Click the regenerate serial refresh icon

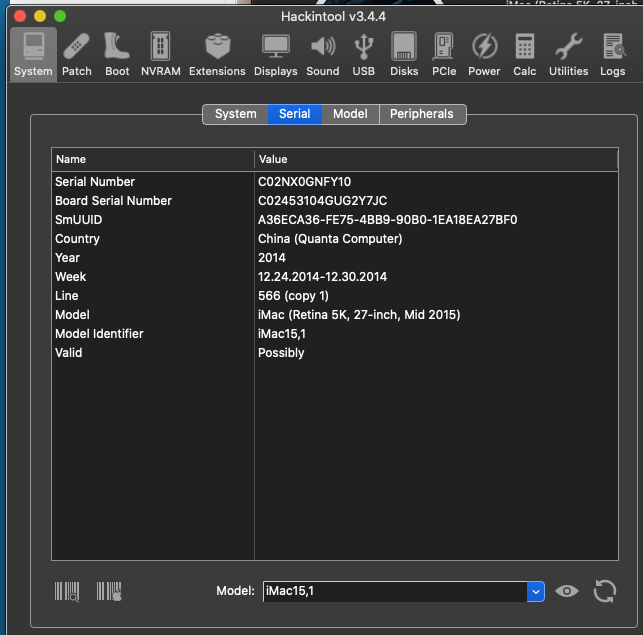pos(604,591)
